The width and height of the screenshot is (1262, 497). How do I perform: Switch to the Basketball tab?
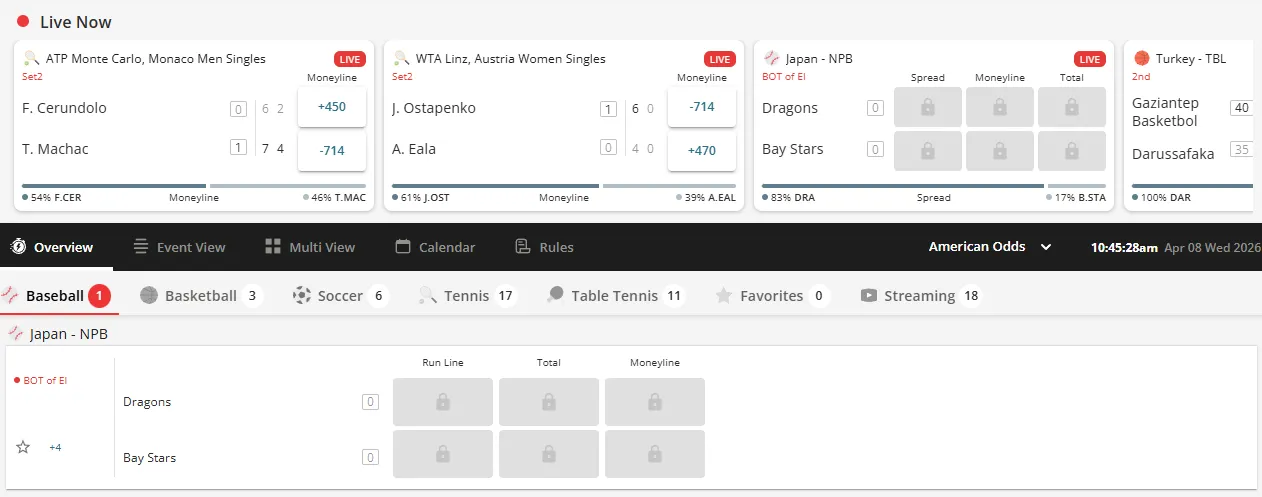click(x=200, y=296)
